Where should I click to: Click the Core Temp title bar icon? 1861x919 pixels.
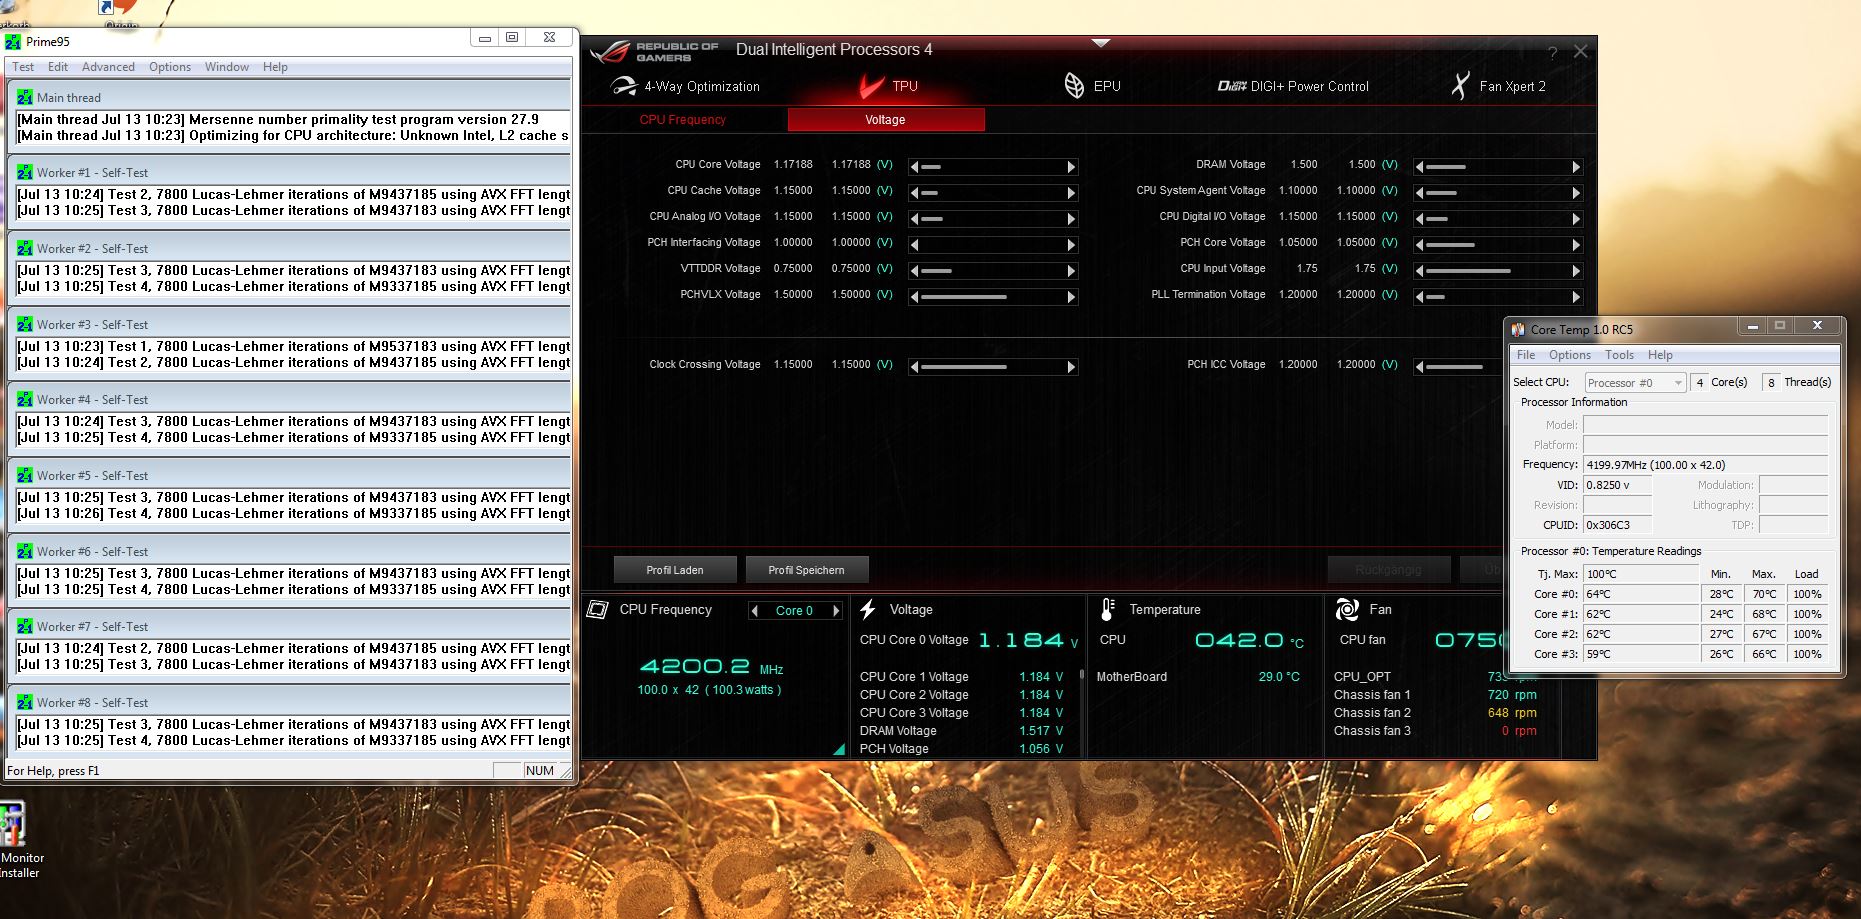[x=1518, y=329]
